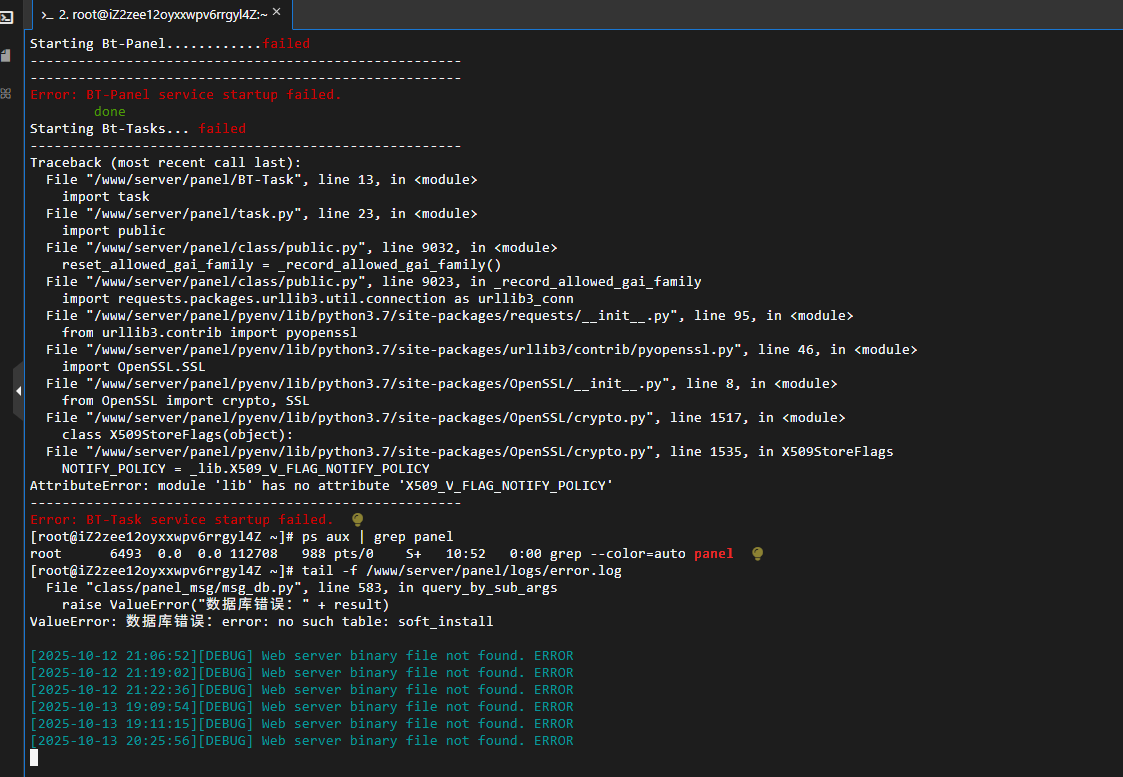Click the red 'failed' after Starting Bt-Panel
1123x777 pixels.
[x=286, y=44]
